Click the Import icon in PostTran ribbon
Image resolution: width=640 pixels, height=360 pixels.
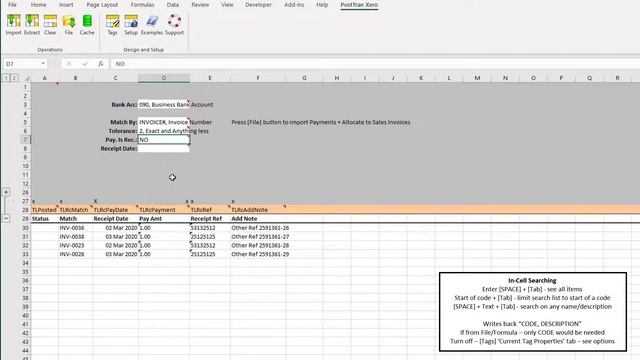13,25
